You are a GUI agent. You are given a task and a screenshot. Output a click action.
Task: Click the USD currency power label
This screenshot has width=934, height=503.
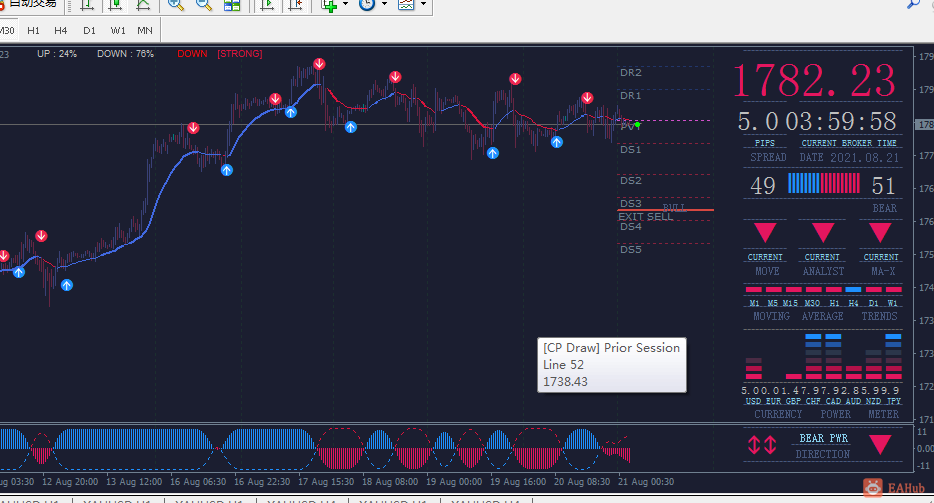pos(754,401)
